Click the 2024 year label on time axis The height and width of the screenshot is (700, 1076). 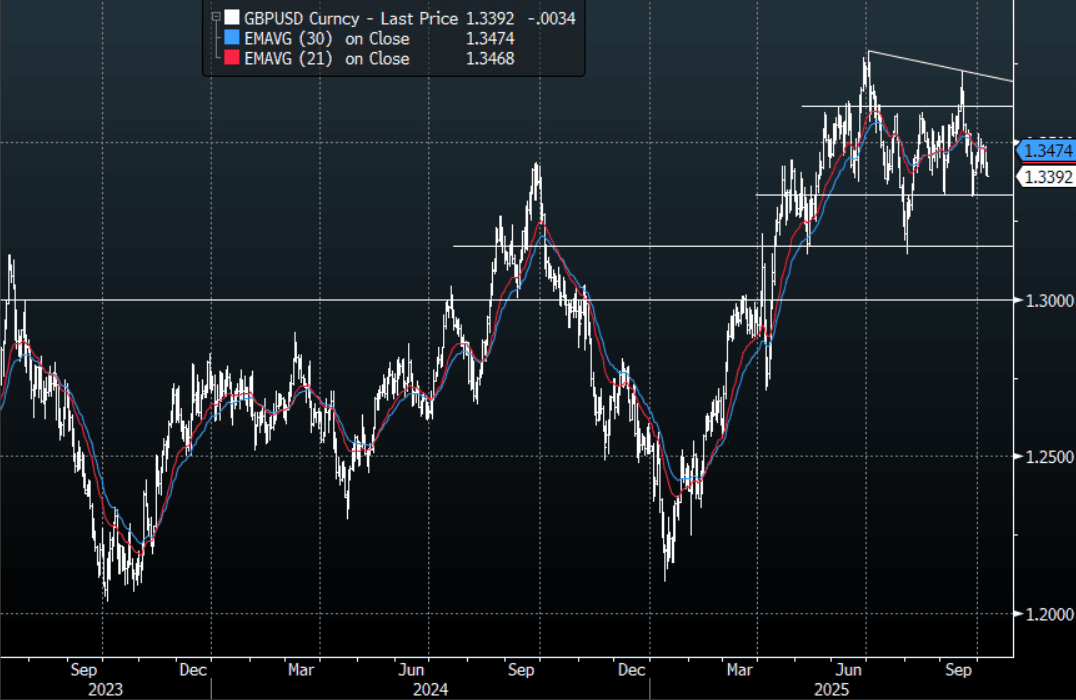click(x=431, y=690)
